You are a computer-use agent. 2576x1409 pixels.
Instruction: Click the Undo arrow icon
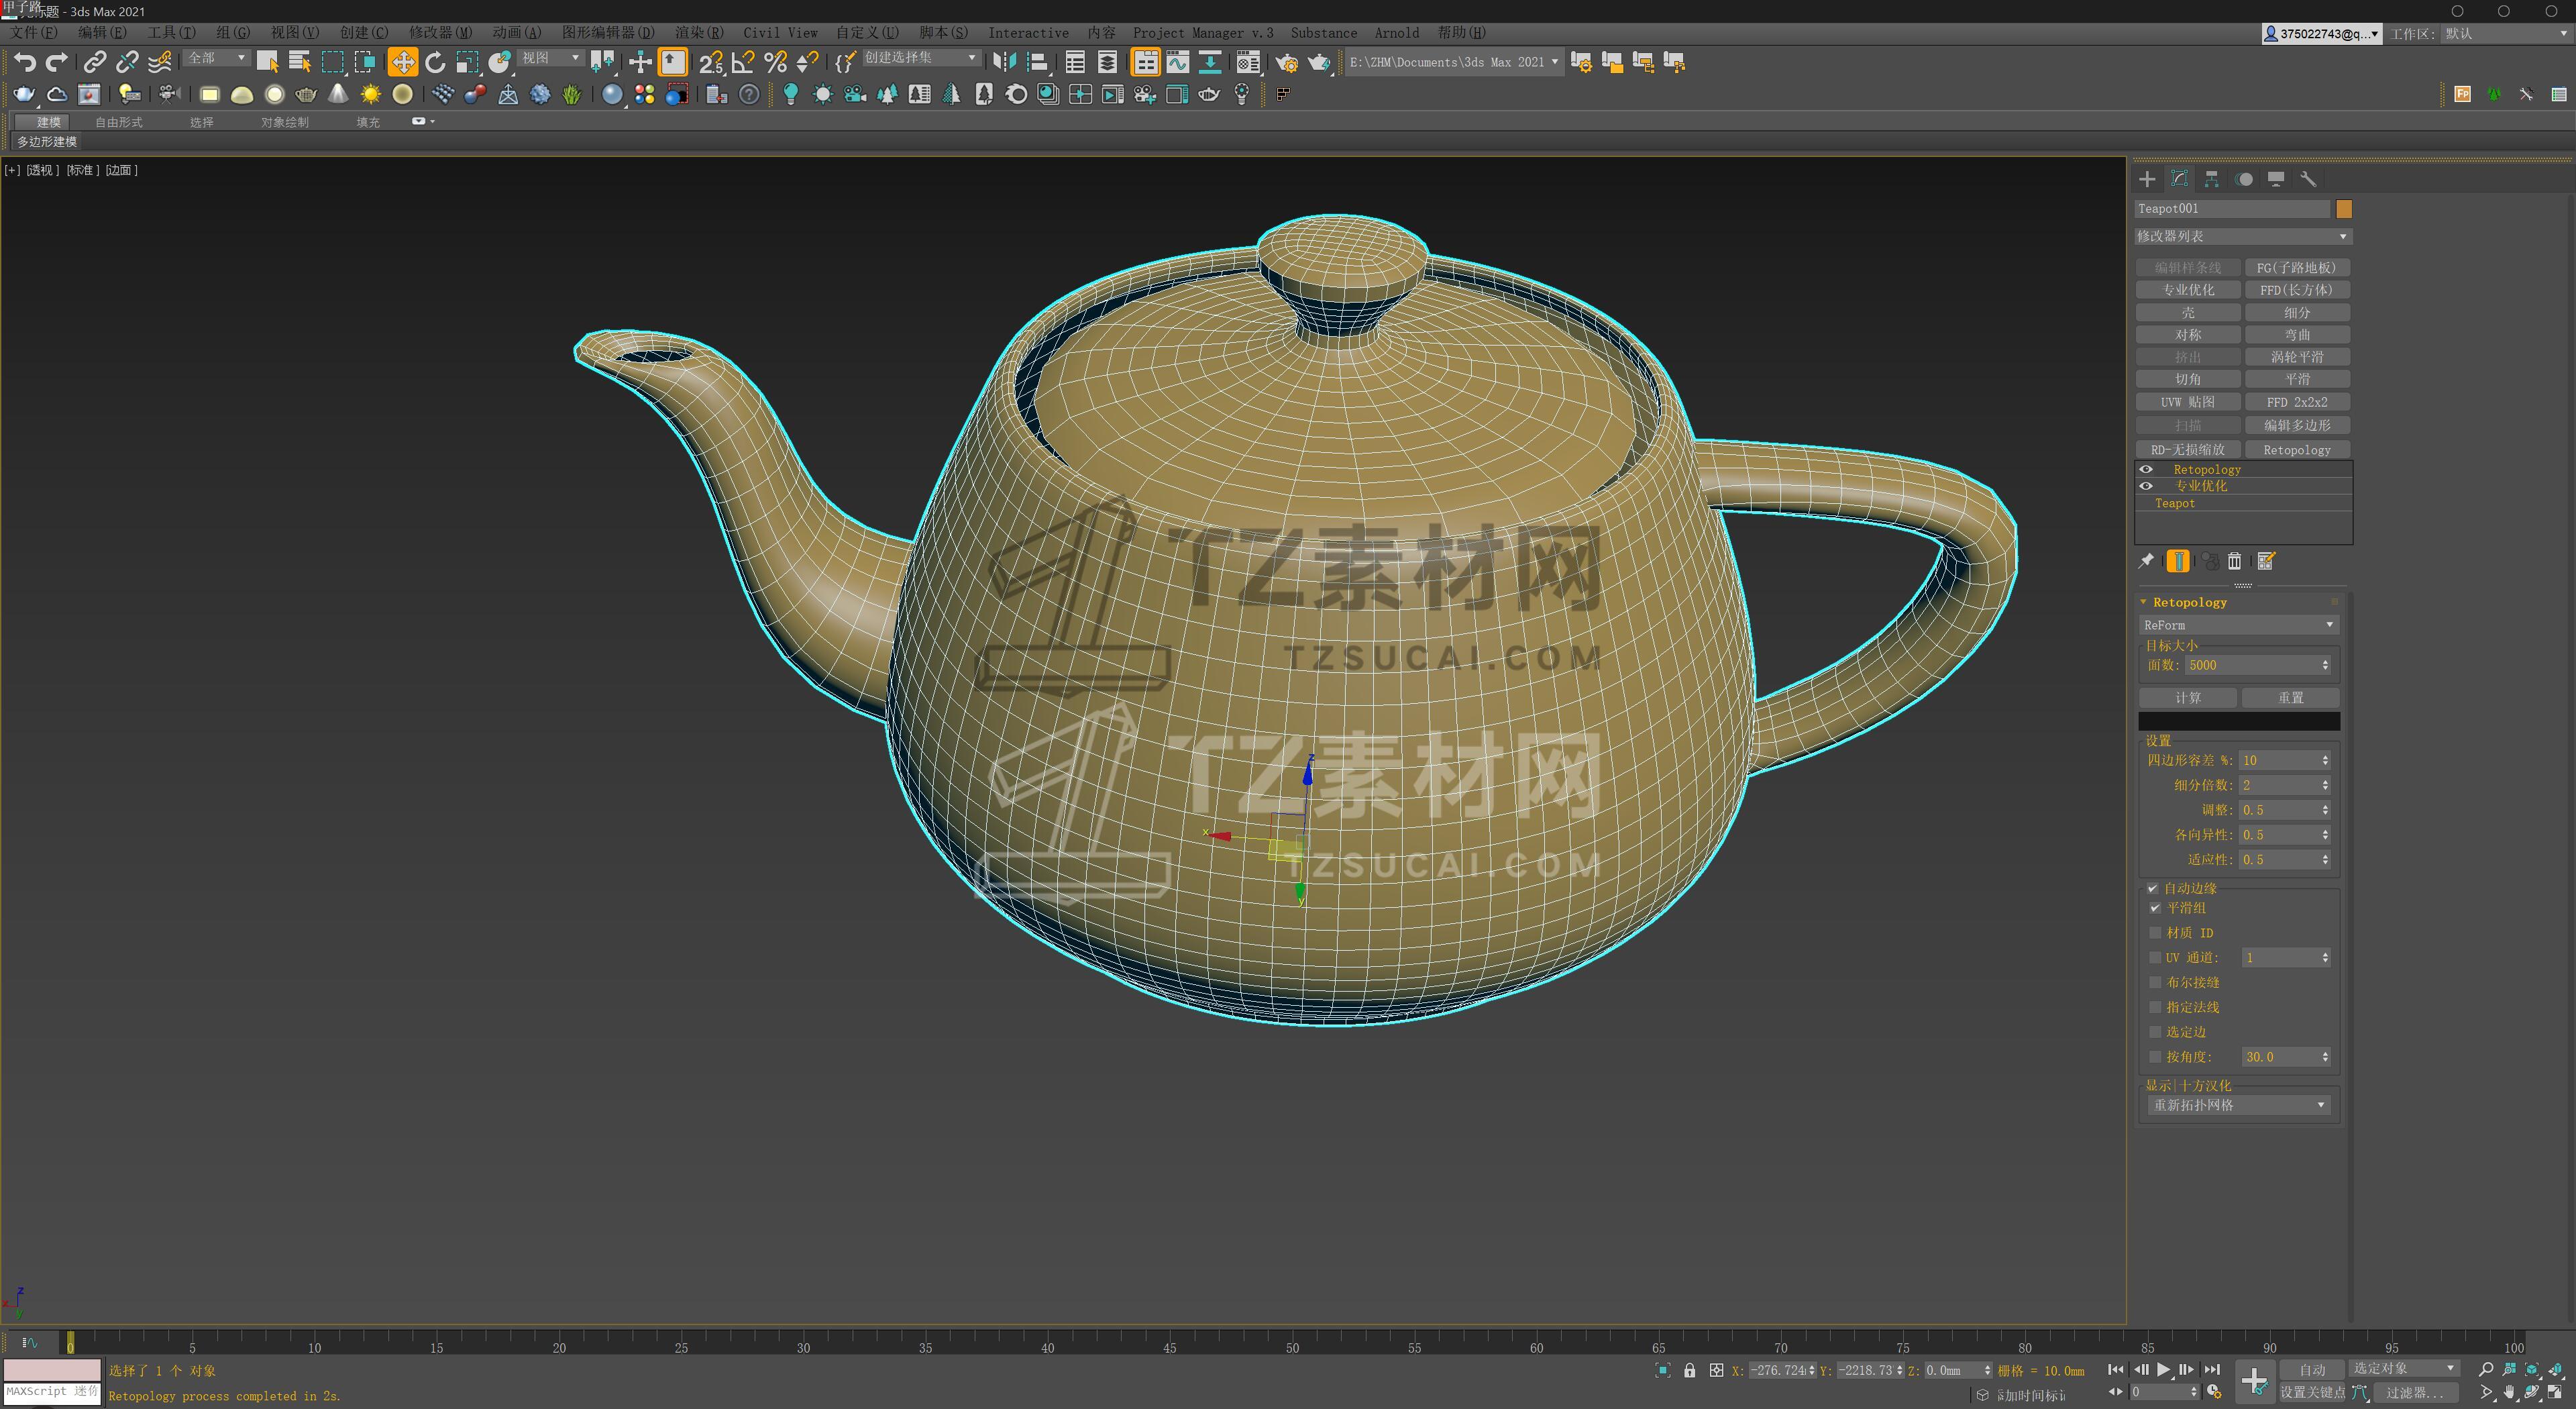(x=24, y=63)
